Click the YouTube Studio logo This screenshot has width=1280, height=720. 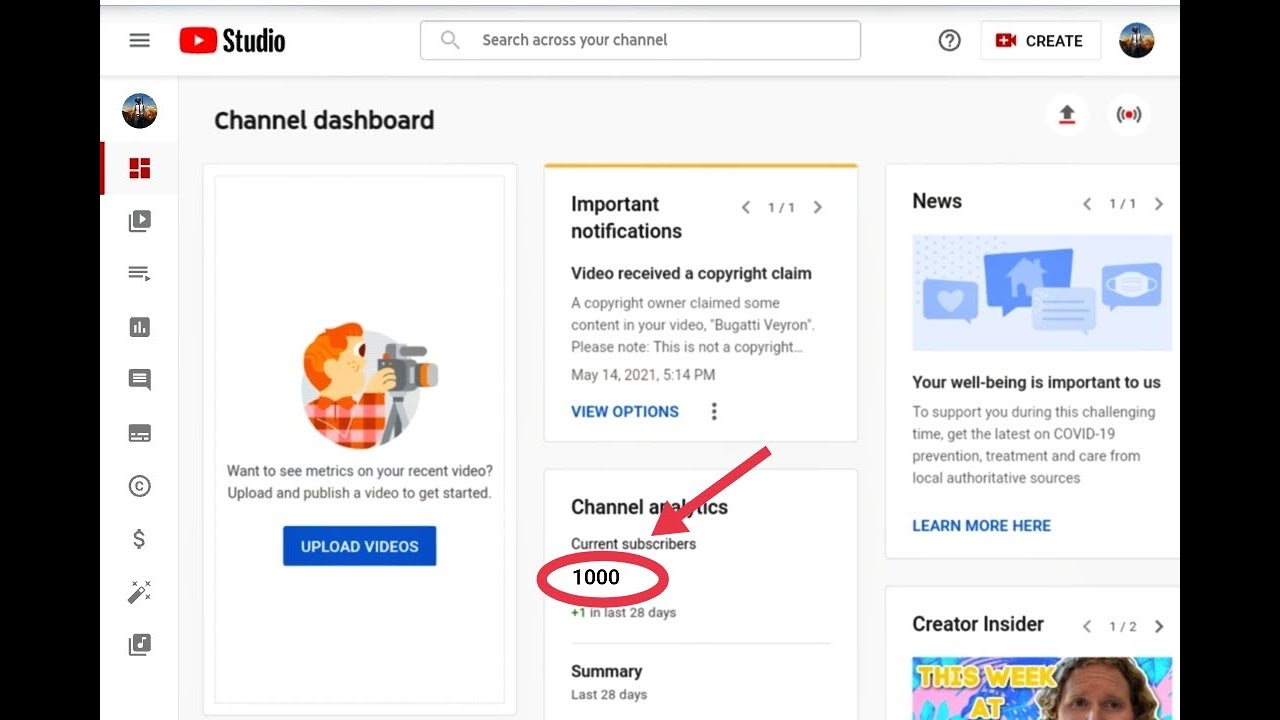[232, 40]
